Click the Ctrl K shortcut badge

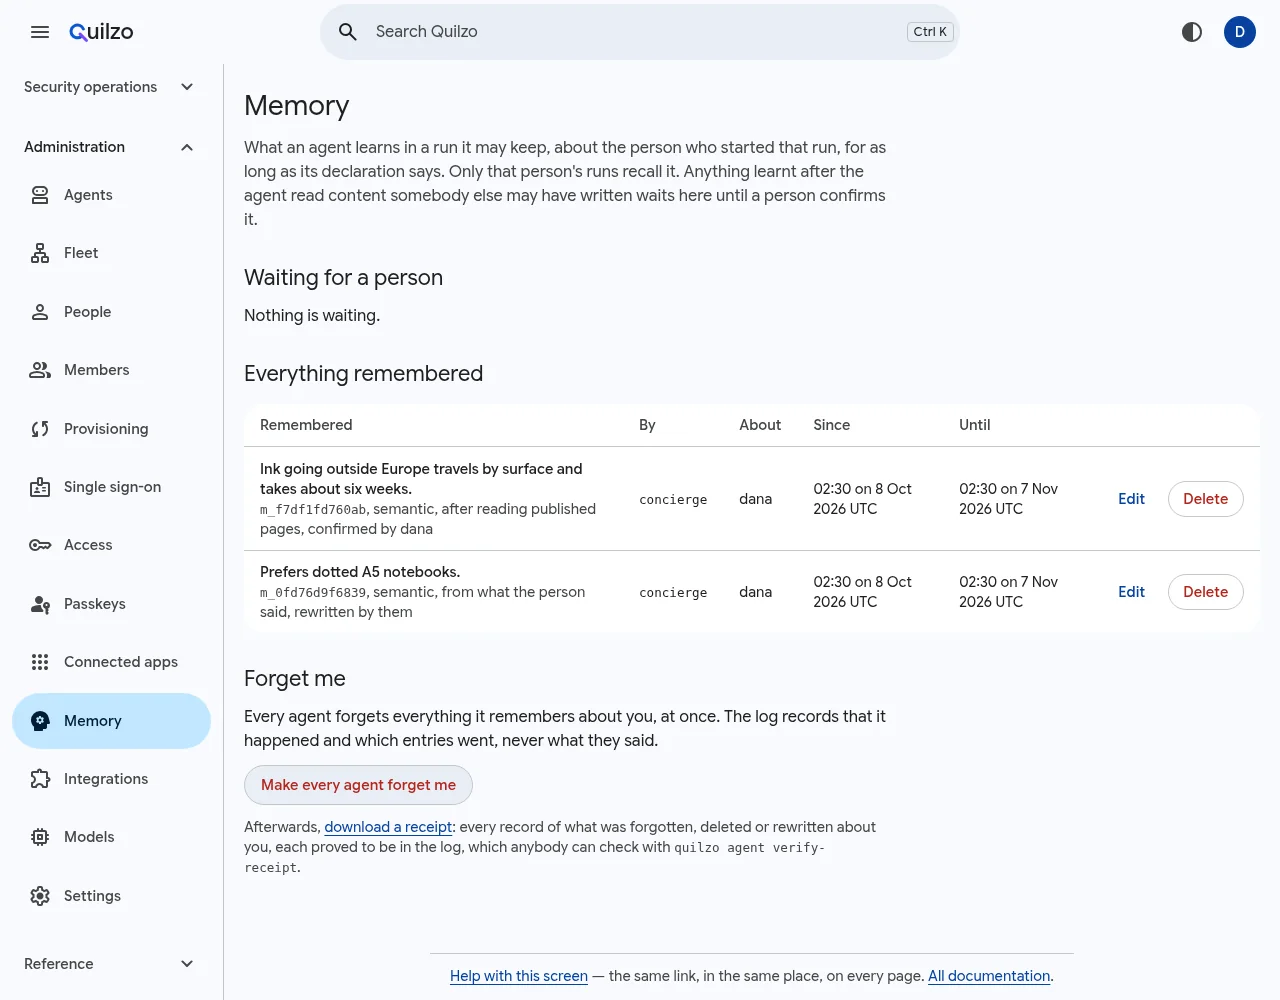pos(930,32)
